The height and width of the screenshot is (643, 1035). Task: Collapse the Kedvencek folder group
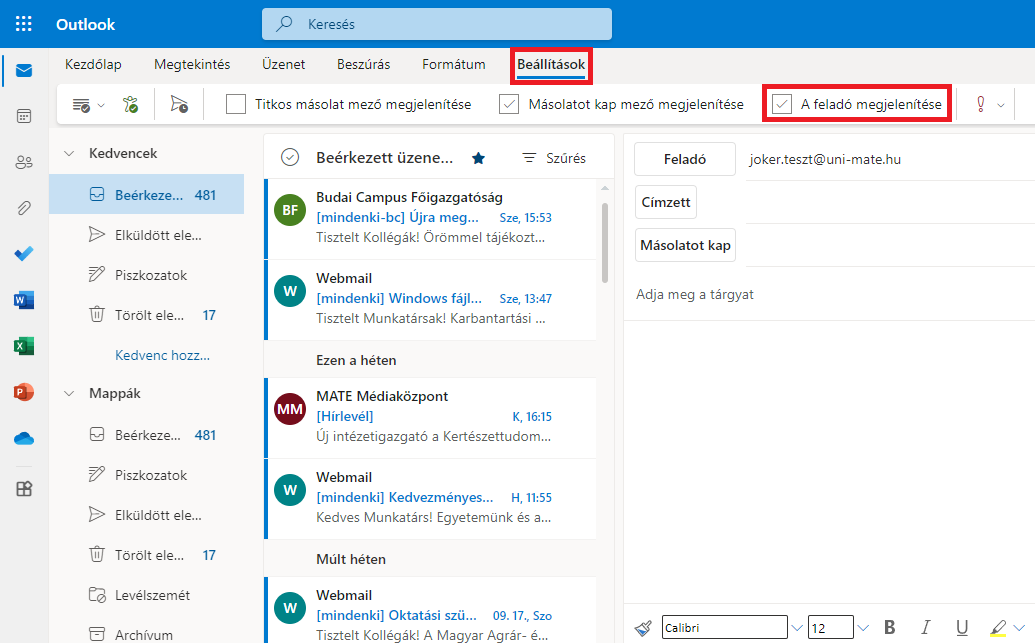coord(69,153)
